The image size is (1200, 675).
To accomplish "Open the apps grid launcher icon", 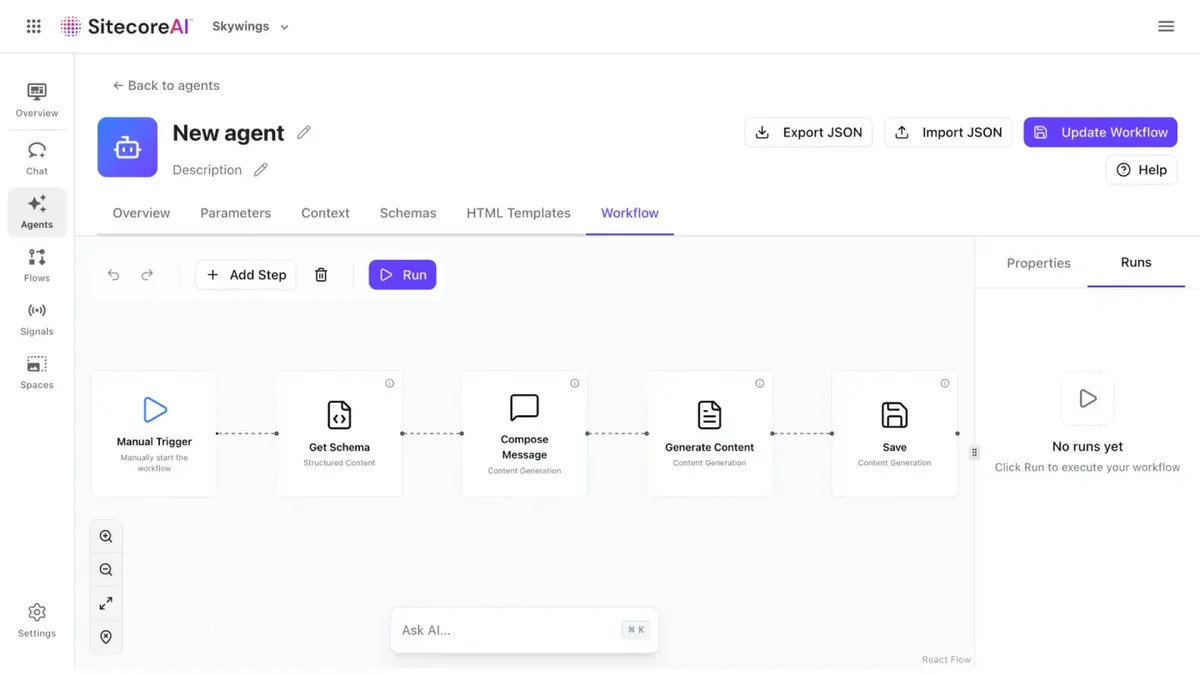I will point(33,27).
